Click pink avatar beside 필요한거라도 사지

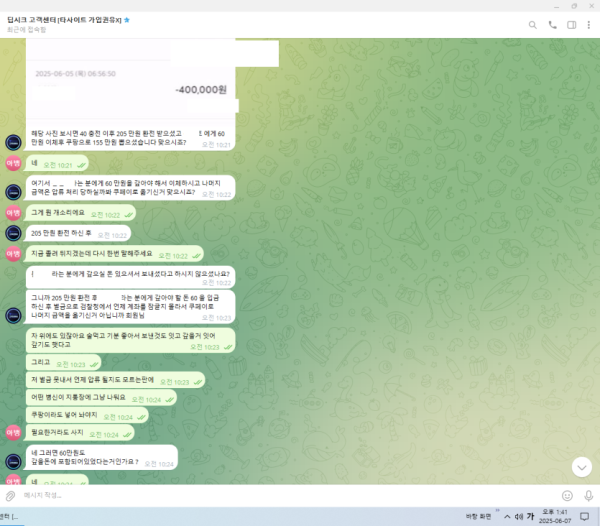(x=13, y=433)
